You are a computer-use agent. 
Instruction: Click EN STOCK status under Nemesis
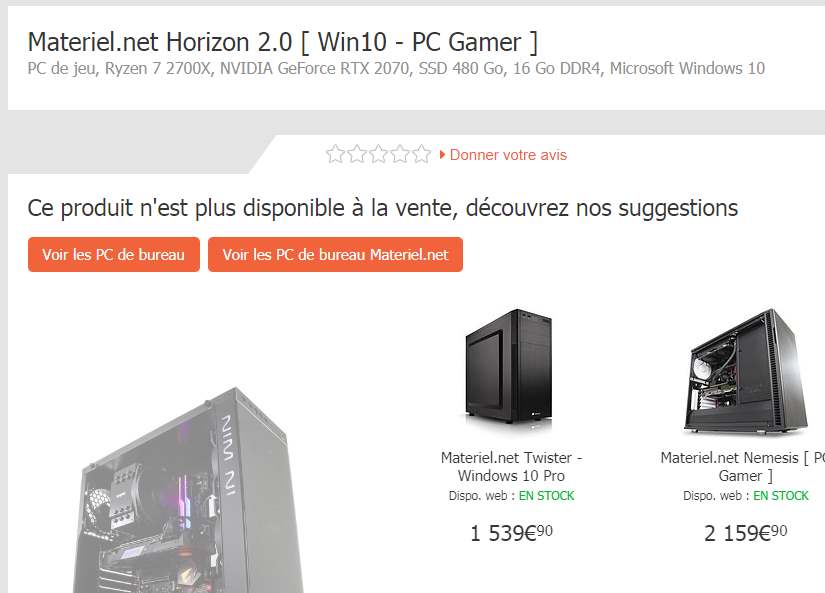click(x=781, y=496)
